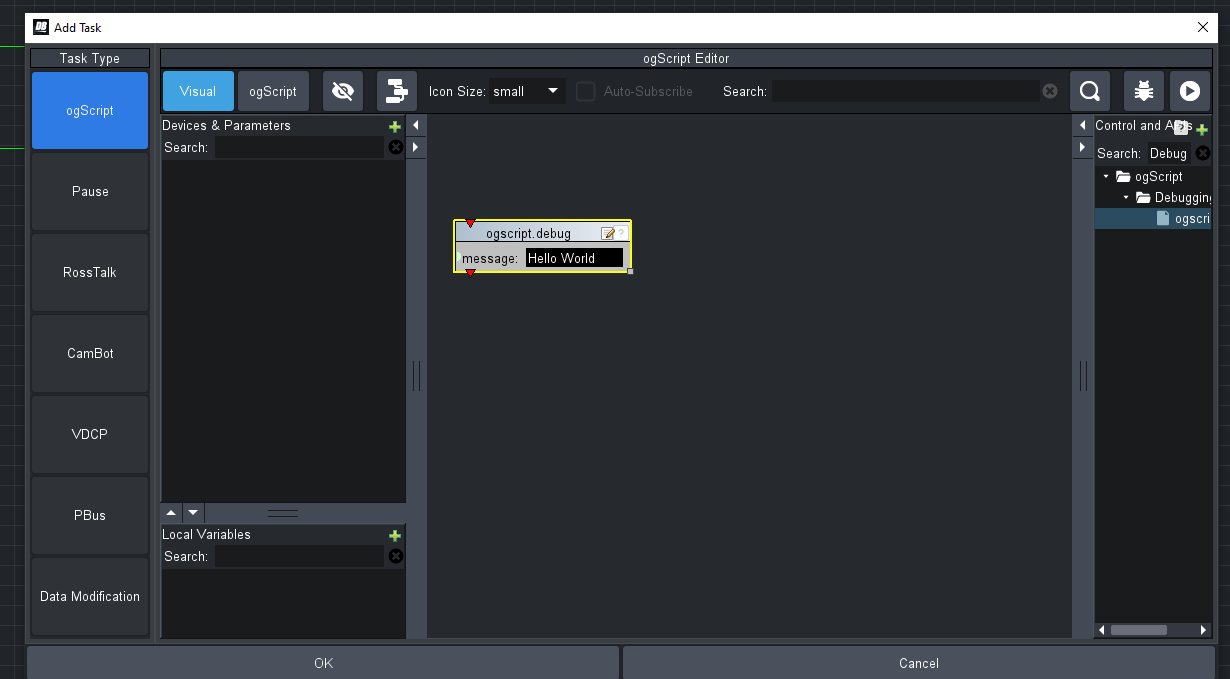The height and width of the screenshot is (679, 1230).
Task: Collapse the Debugging tree node arrow
Action: (1126, 197)
